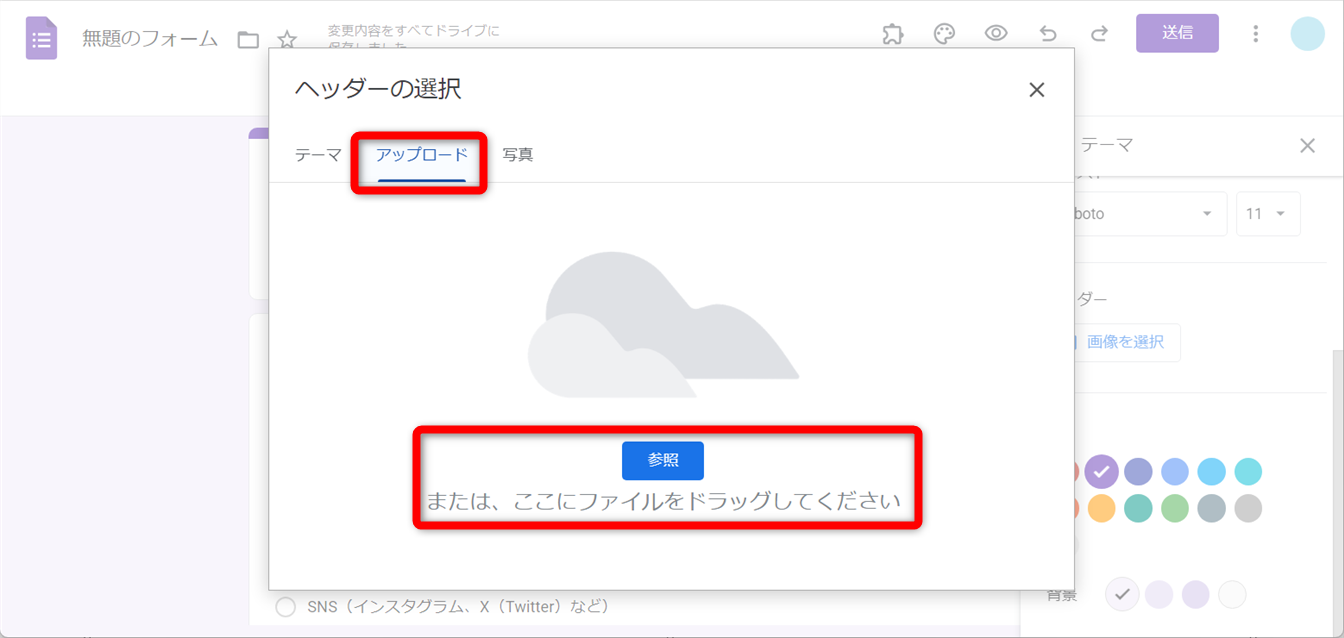Select the SNS radio button option
1344x638 pixels.
pos(286,607)
